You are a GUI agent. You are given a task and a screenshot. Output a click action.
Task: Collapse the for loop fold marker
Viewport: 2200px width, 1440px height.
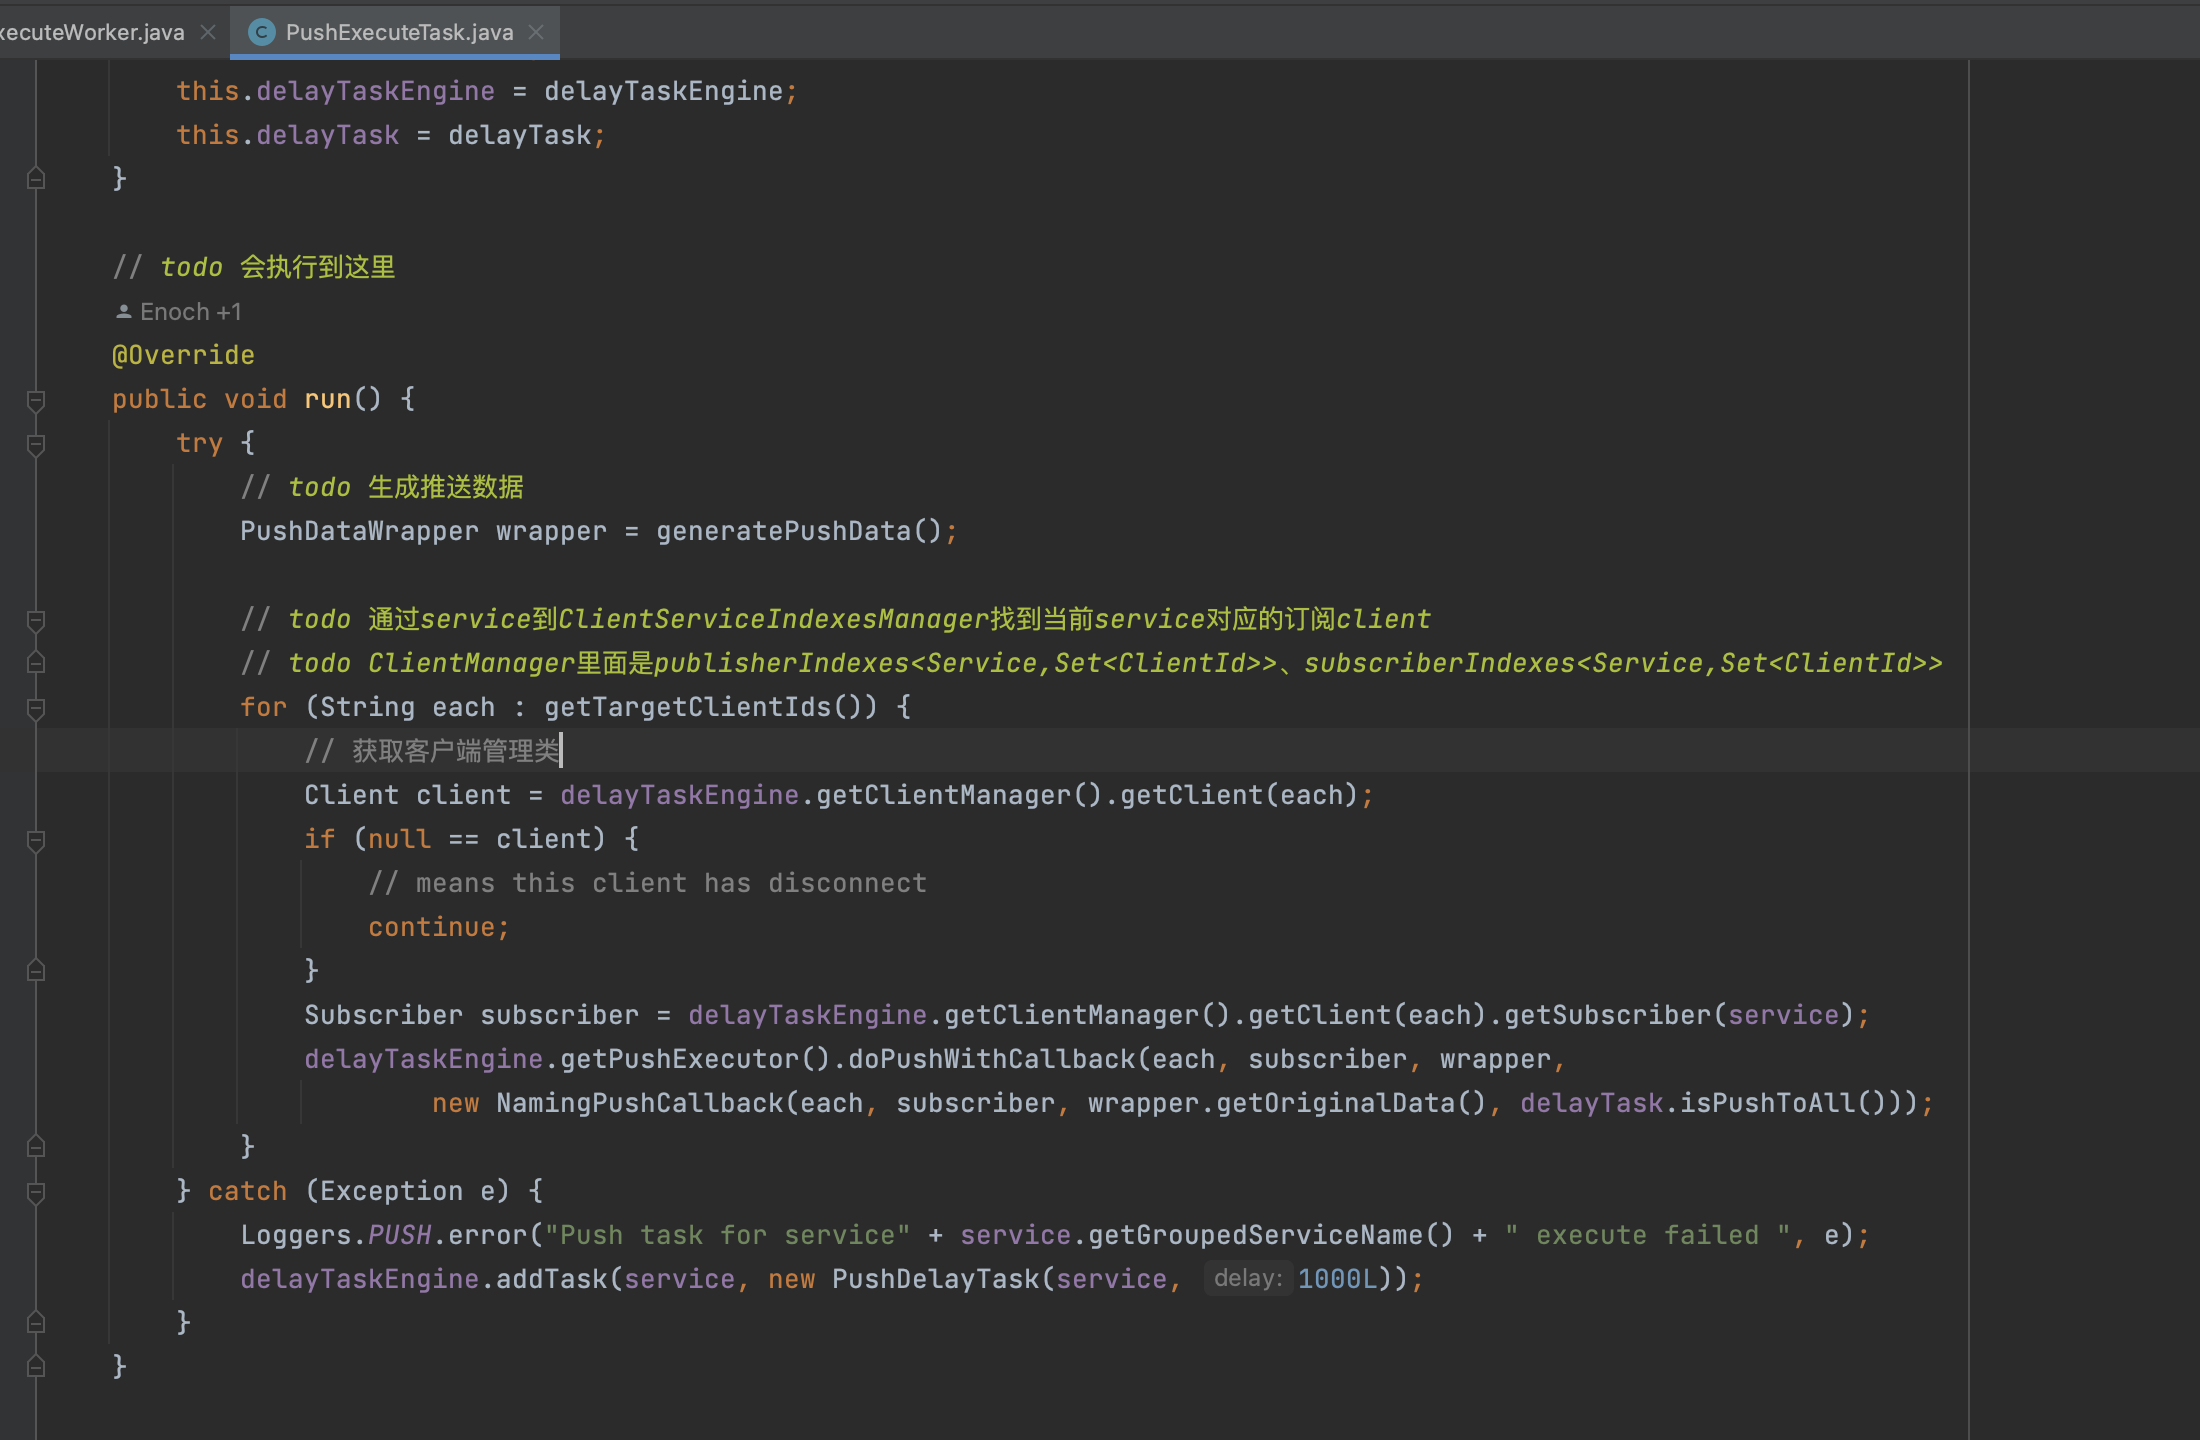(36, 708)
